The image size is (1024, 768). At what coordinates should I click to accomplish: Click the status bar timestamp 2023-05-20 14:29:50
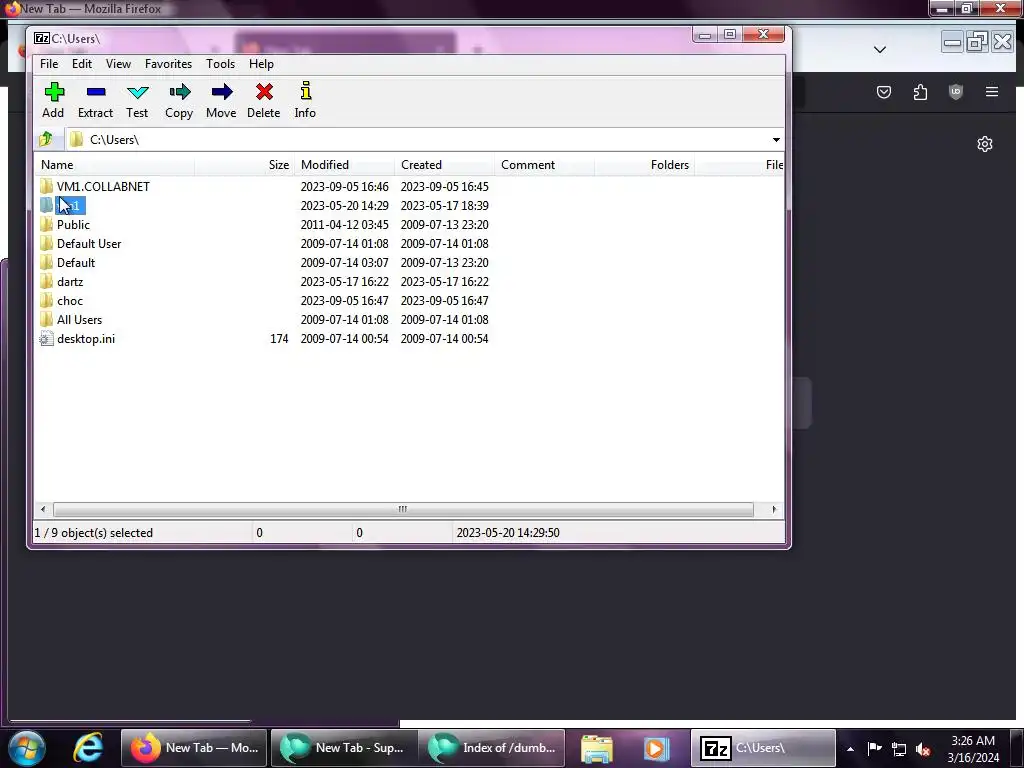click(x=507, y=533)
